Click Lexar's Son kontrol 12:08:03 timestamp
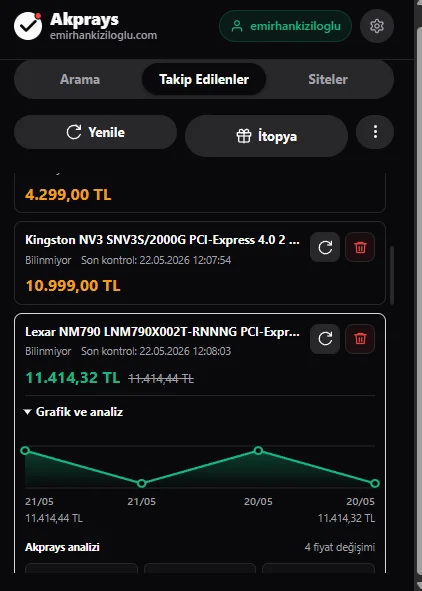 click(x=156, y=351)
